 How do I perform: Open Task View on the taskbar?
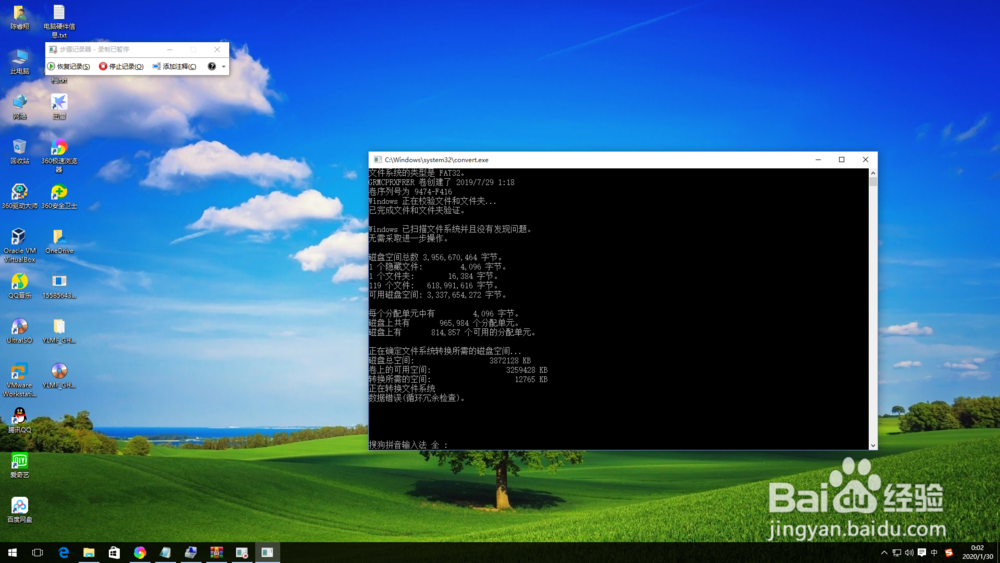[38, 552]
